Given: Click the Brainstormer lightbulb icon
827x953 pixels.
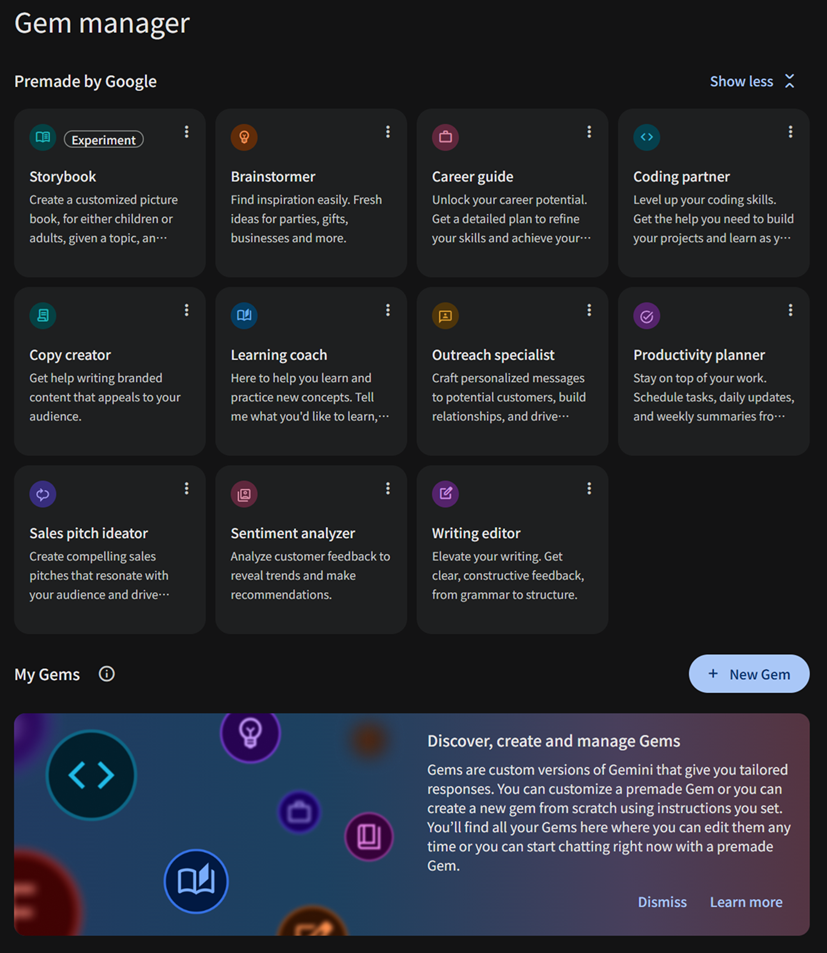Looking at the screenshot, I should pyautogui.click(x=244, y=138).
